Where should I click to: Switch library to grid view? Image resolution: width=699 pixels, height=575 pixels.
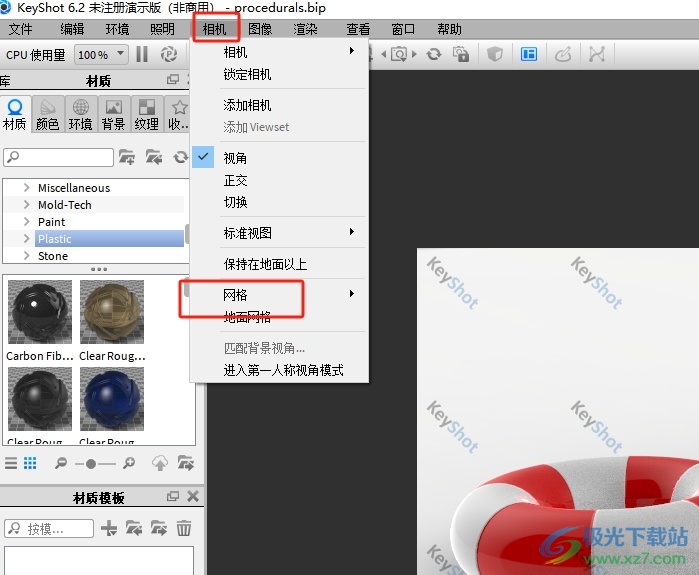click(30, 464)
